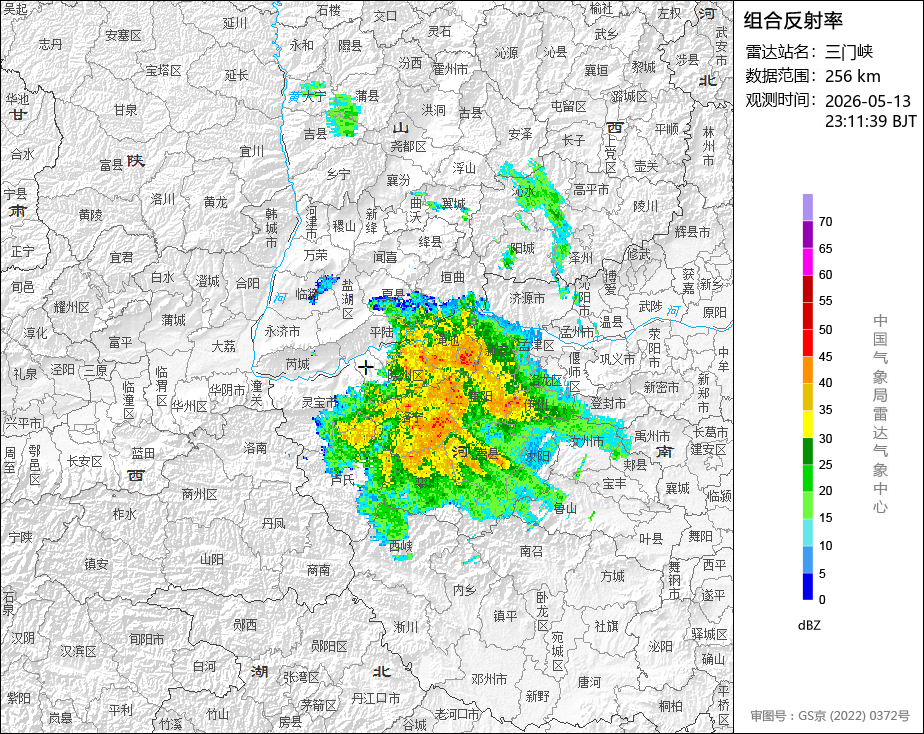The height and width of the screenshot is (734, 924).
Task: Click the 安塞区 map label
Action: click(x=124, y=35)
